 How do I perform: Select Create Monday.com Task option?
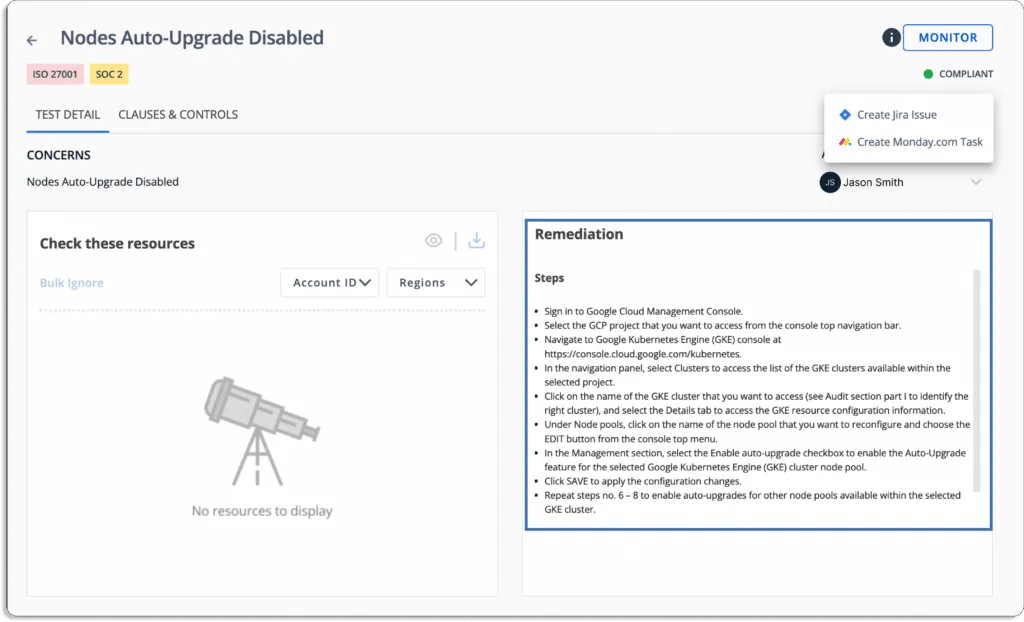[x=915, y=141]
